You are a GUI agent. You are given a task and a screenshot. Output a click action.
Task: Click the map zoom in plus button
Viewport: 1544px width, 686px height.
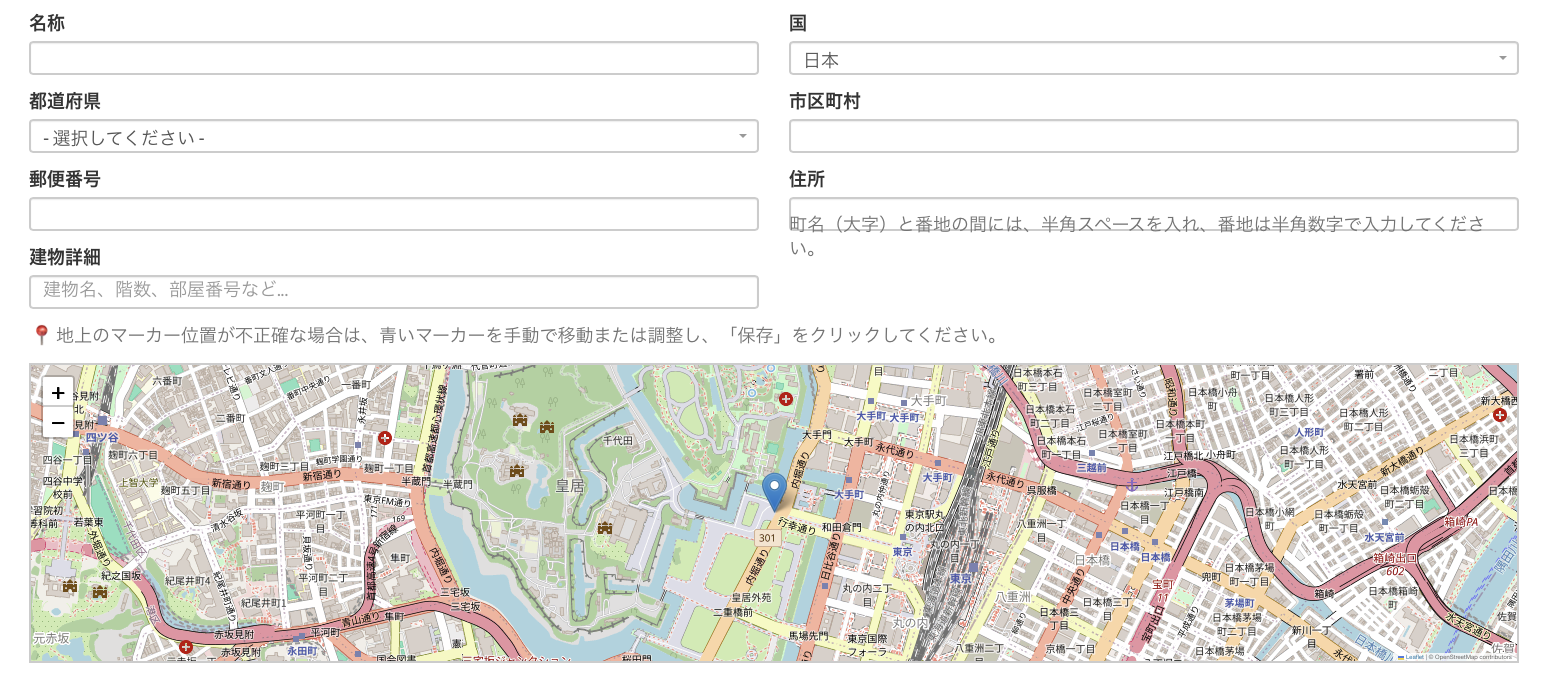58,393
